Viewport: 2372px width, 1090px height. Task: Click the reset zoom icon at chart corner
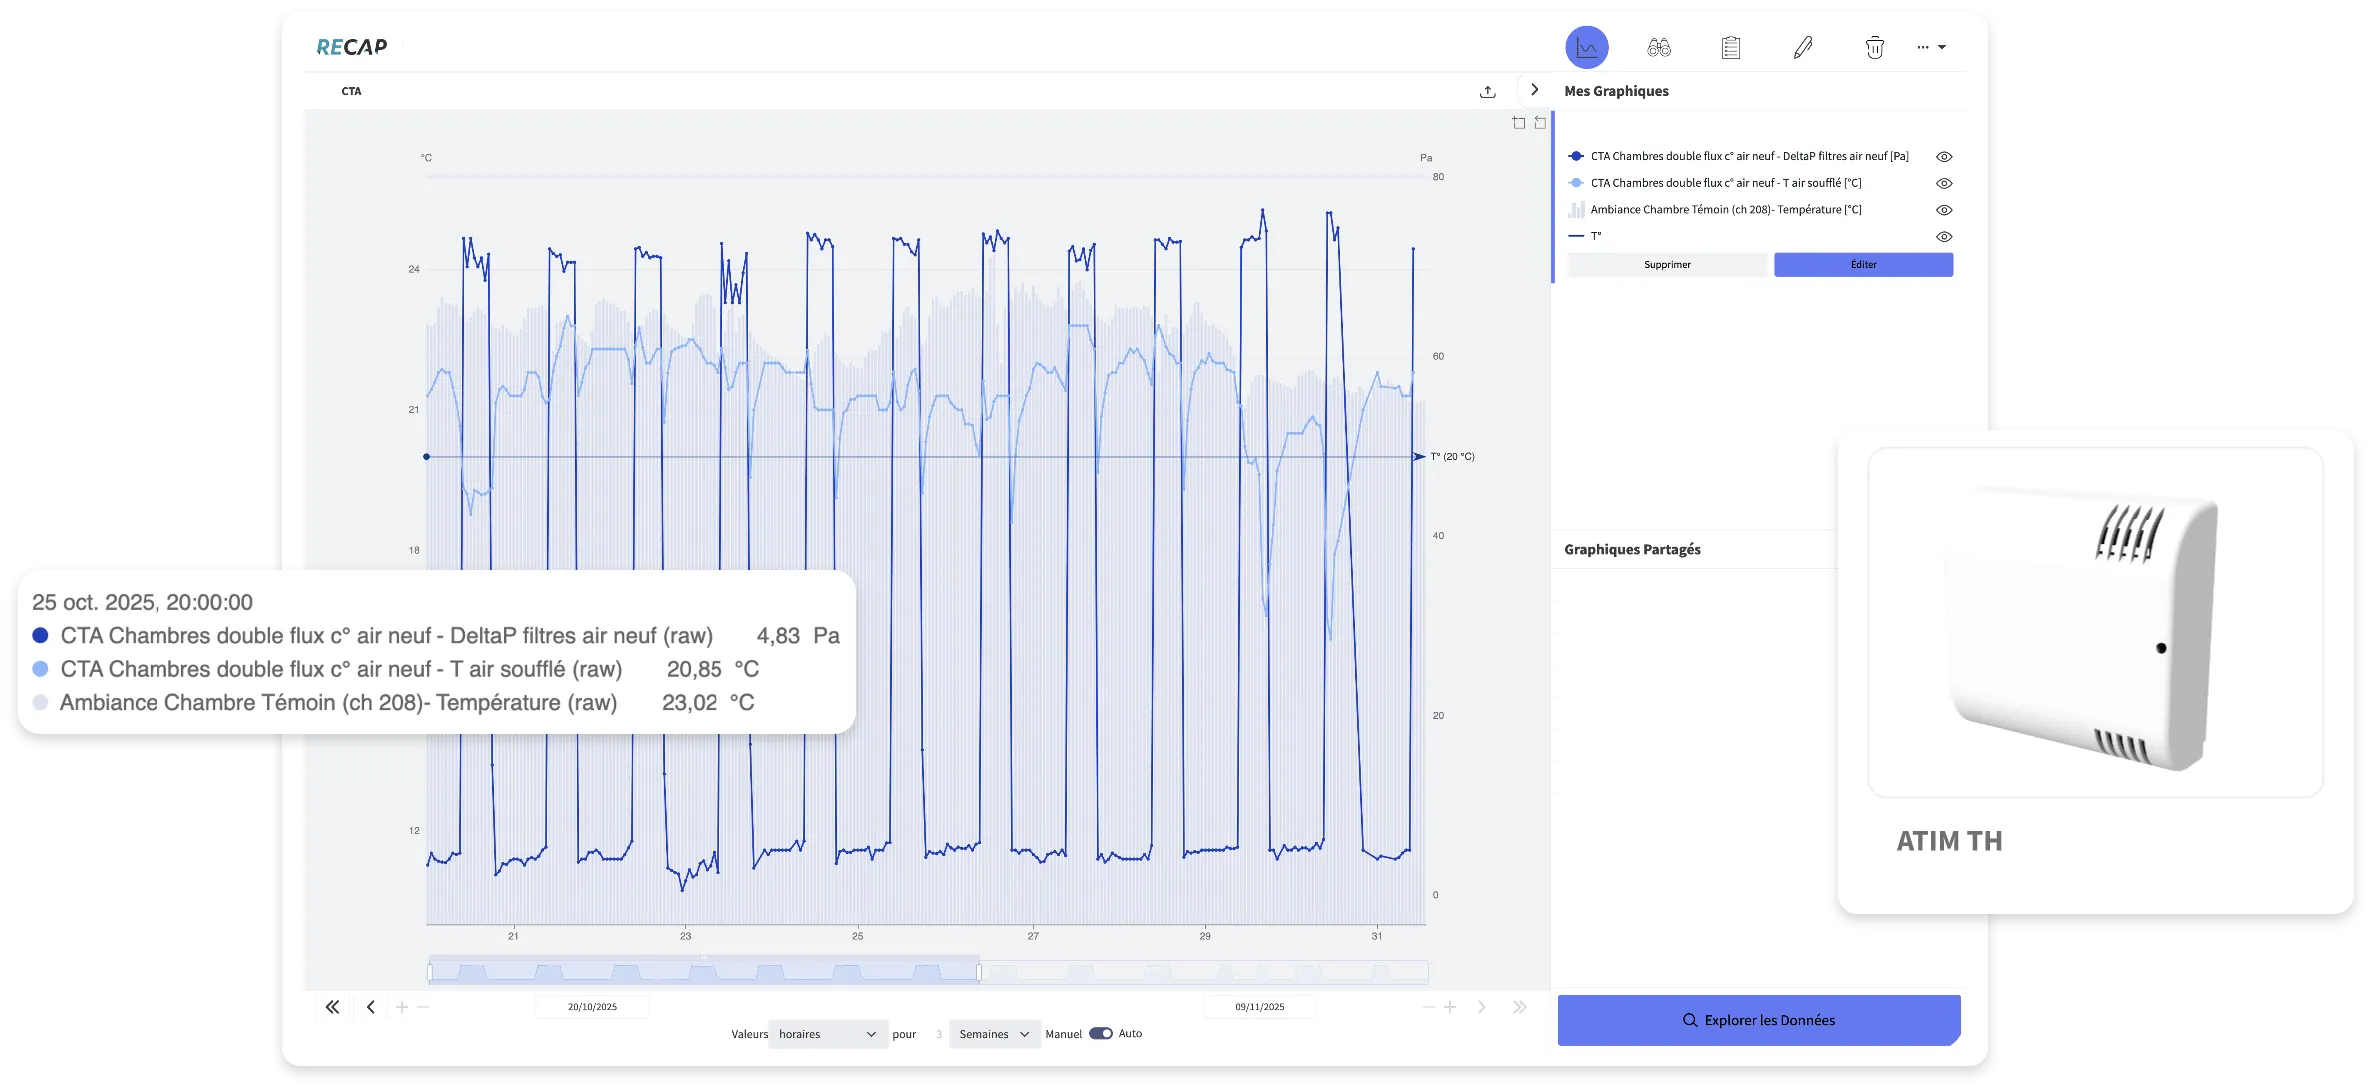[x=1540, y=123]
